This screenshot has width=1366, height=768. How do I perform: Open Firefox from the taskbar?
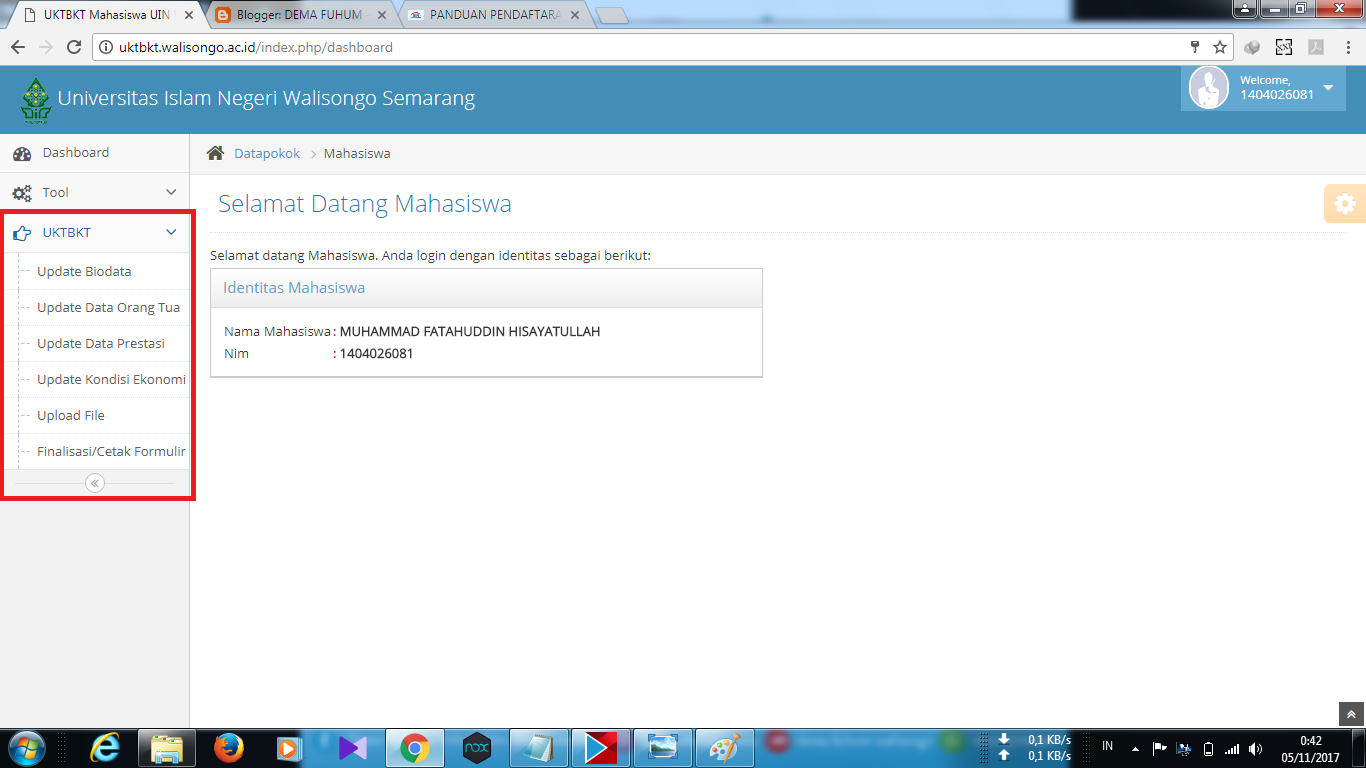pos(229,748)
